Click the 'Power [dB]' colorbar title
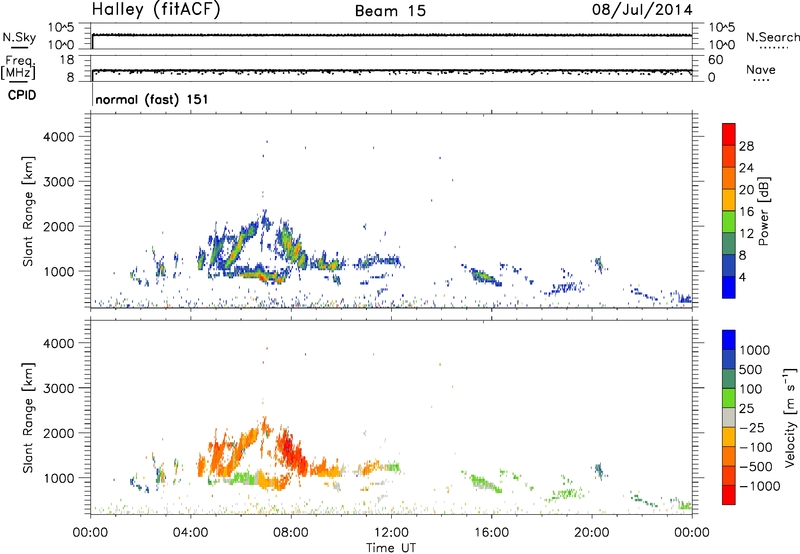Image resolution: width=800 pixels, height=554 pixels. coord(763,211)
